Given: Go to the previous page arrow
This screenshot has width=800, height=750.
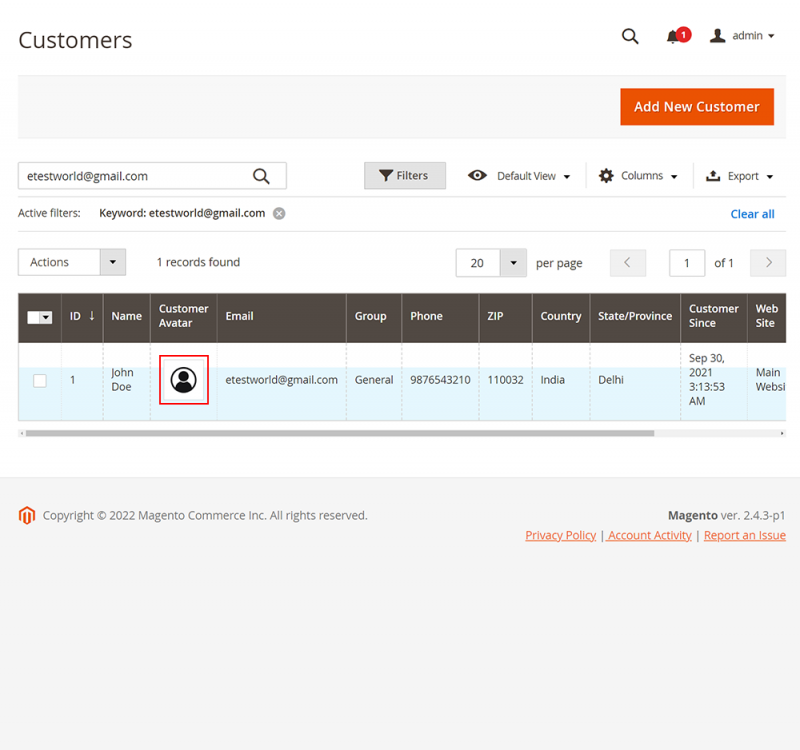Looking at the screenshot, I should pos(628,263).
